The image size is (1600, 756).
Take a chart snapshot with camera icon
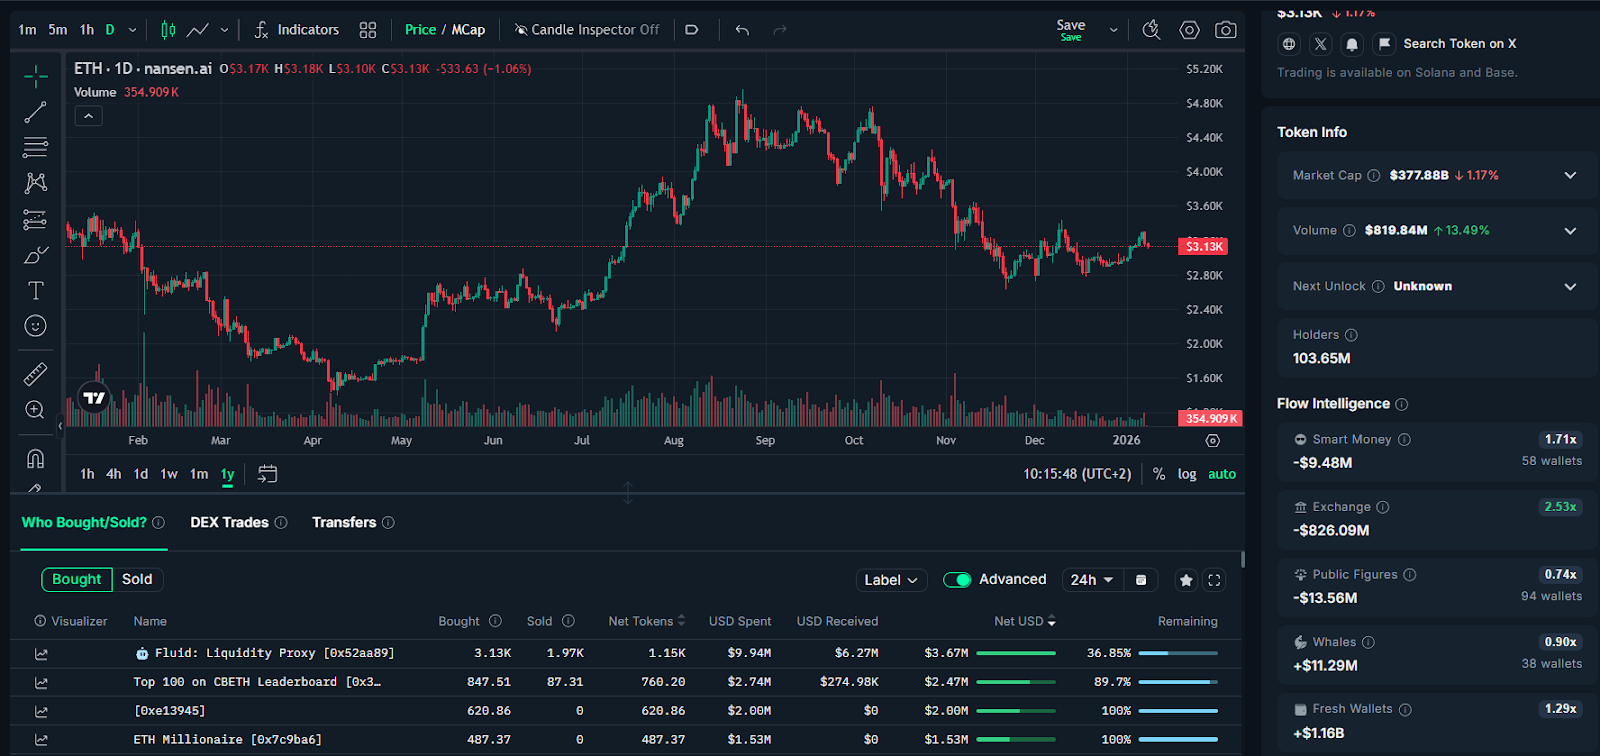click(x=1225, y=30)
